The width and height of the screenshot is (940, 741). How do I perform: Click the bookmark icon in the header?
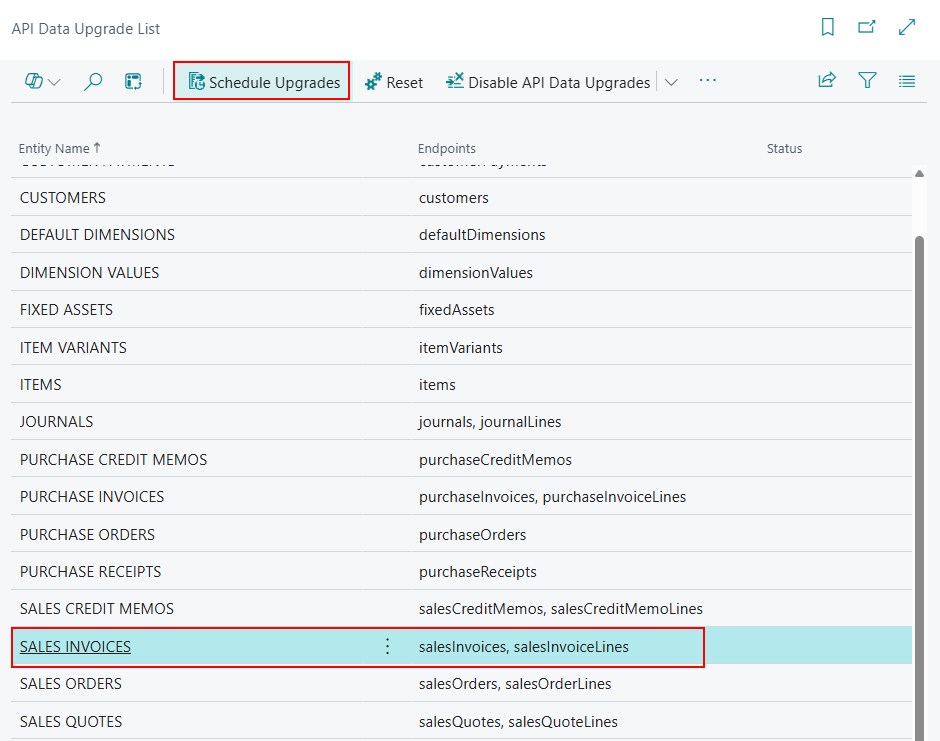[827, 28]
